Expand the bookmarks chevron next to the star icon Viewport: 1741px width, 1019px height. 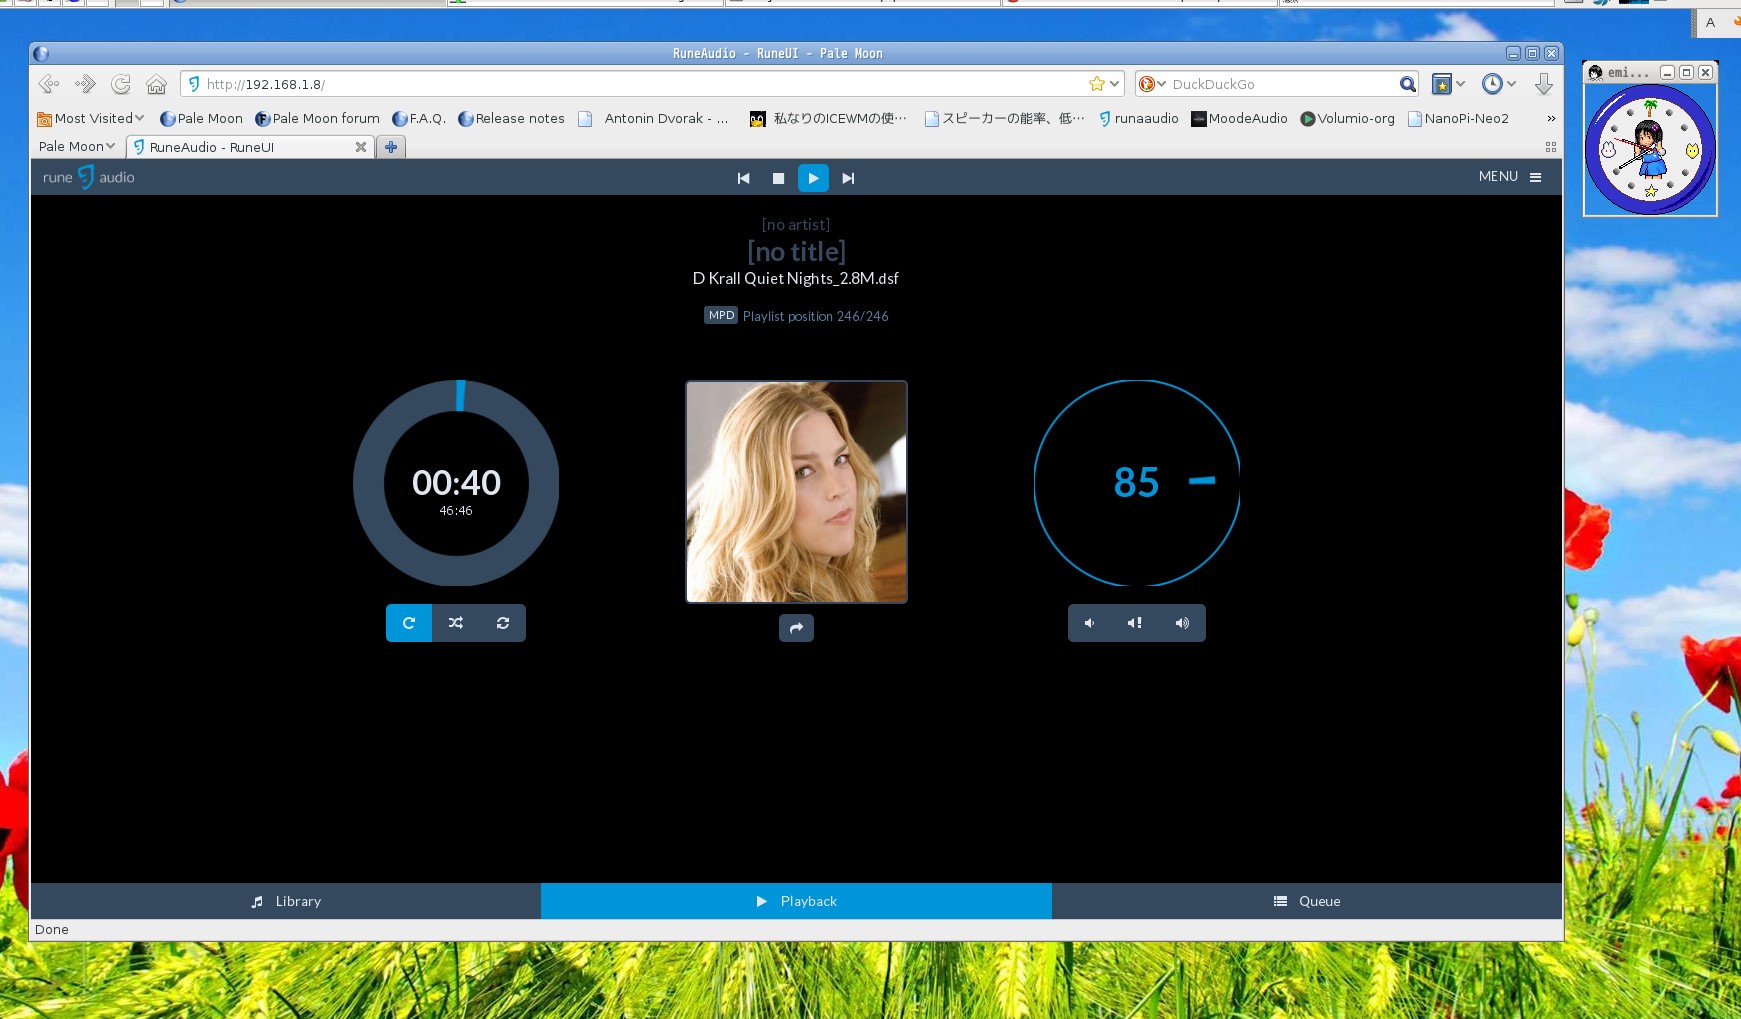1113,84
